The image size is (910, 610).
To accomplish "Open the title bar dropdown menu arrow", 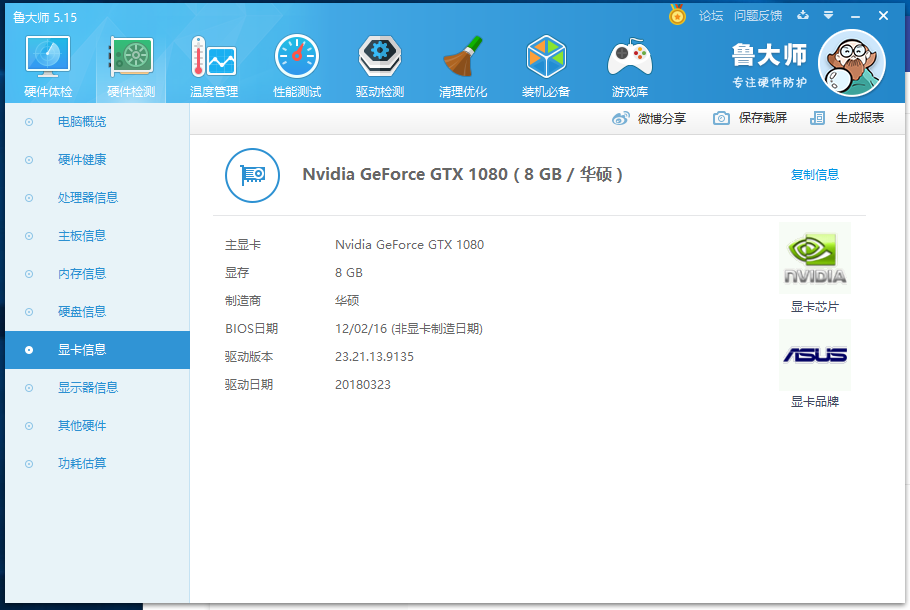I will 829,16.
